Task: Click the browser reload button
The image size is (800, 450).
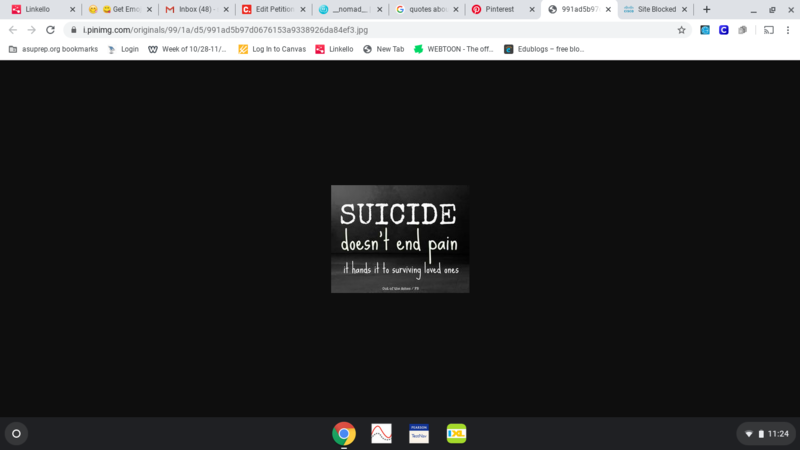Action: tap(50, 30)
